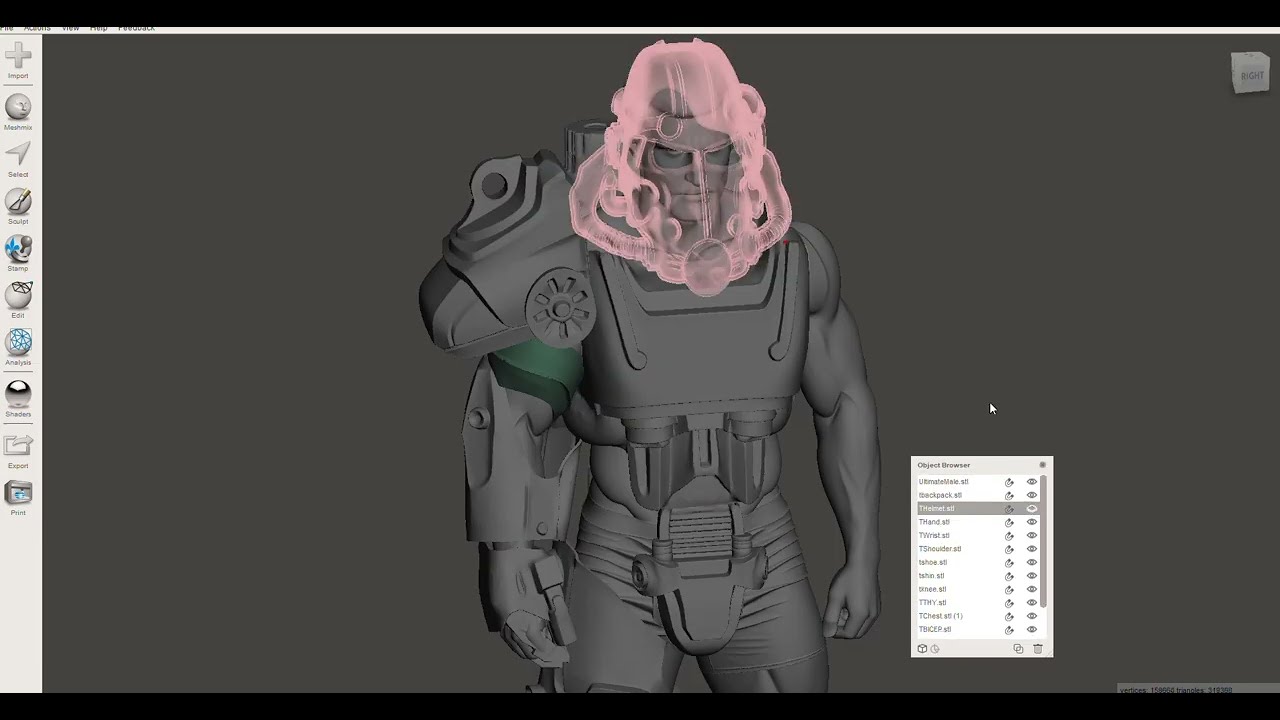
Task: Open the View menu
Action: pyautogui.click(x=70, y=29)
